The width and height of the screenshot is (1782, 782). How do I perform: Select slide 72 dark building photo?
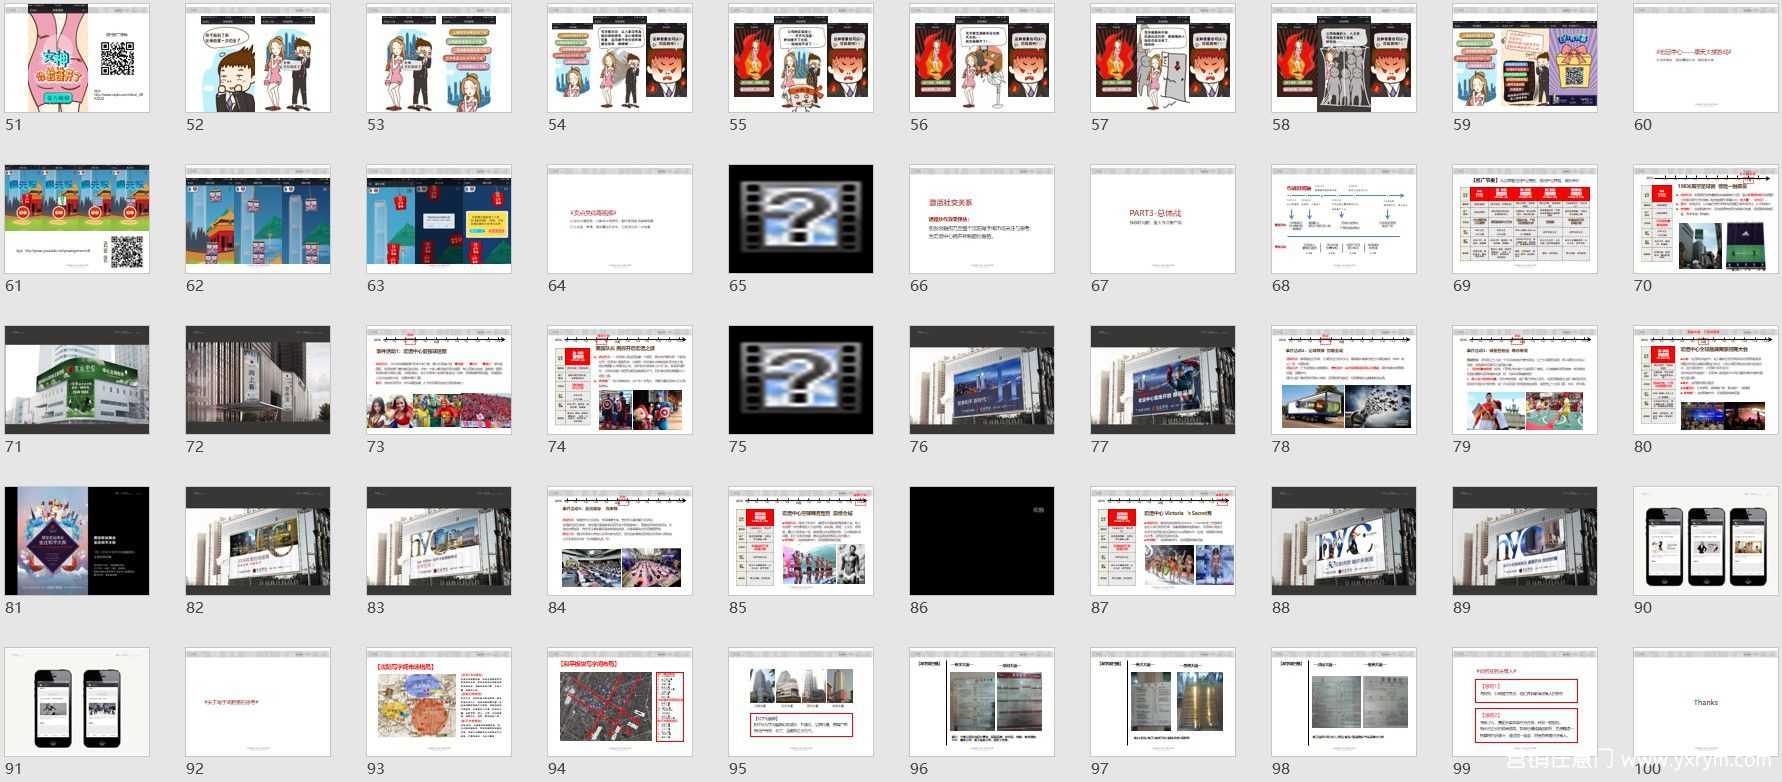pos(258,380)
